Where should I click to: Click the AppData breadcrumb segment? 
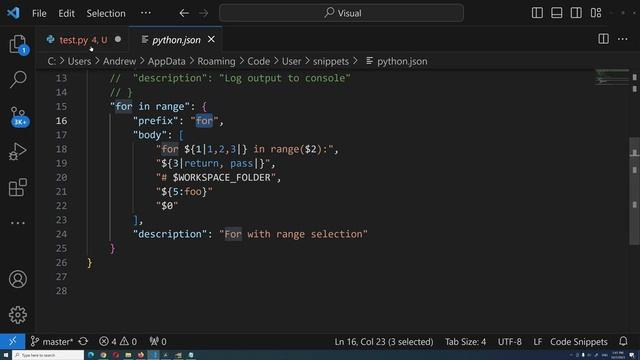[x=167, y=61]
